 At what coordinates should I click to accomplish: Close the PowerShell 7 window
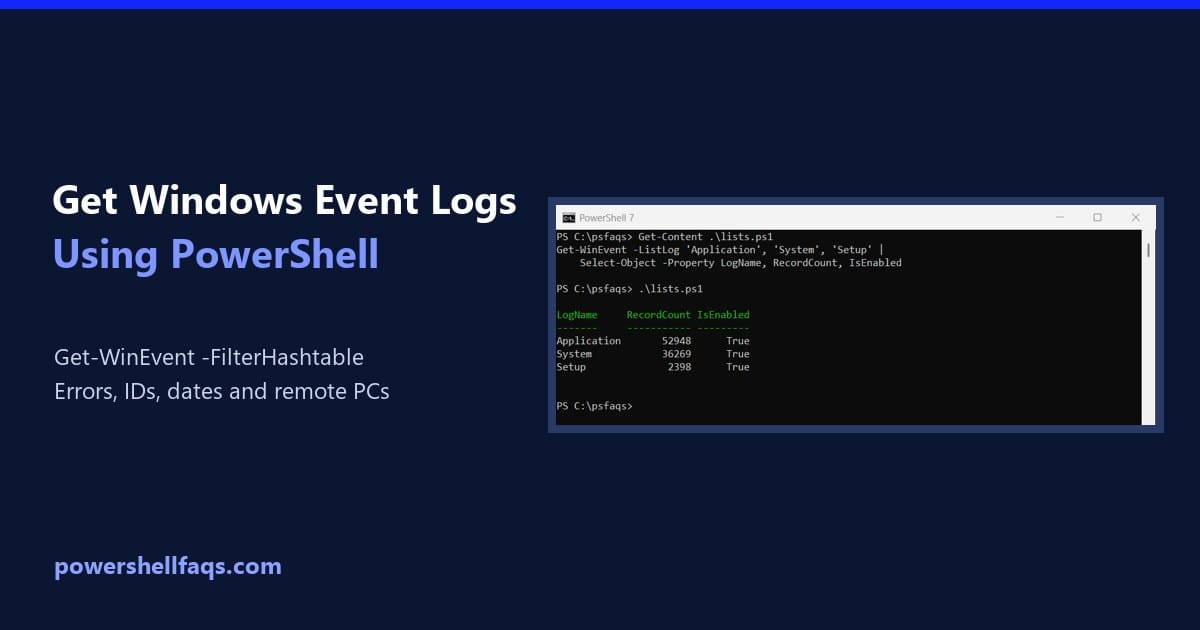click(x=1135, y=217)
